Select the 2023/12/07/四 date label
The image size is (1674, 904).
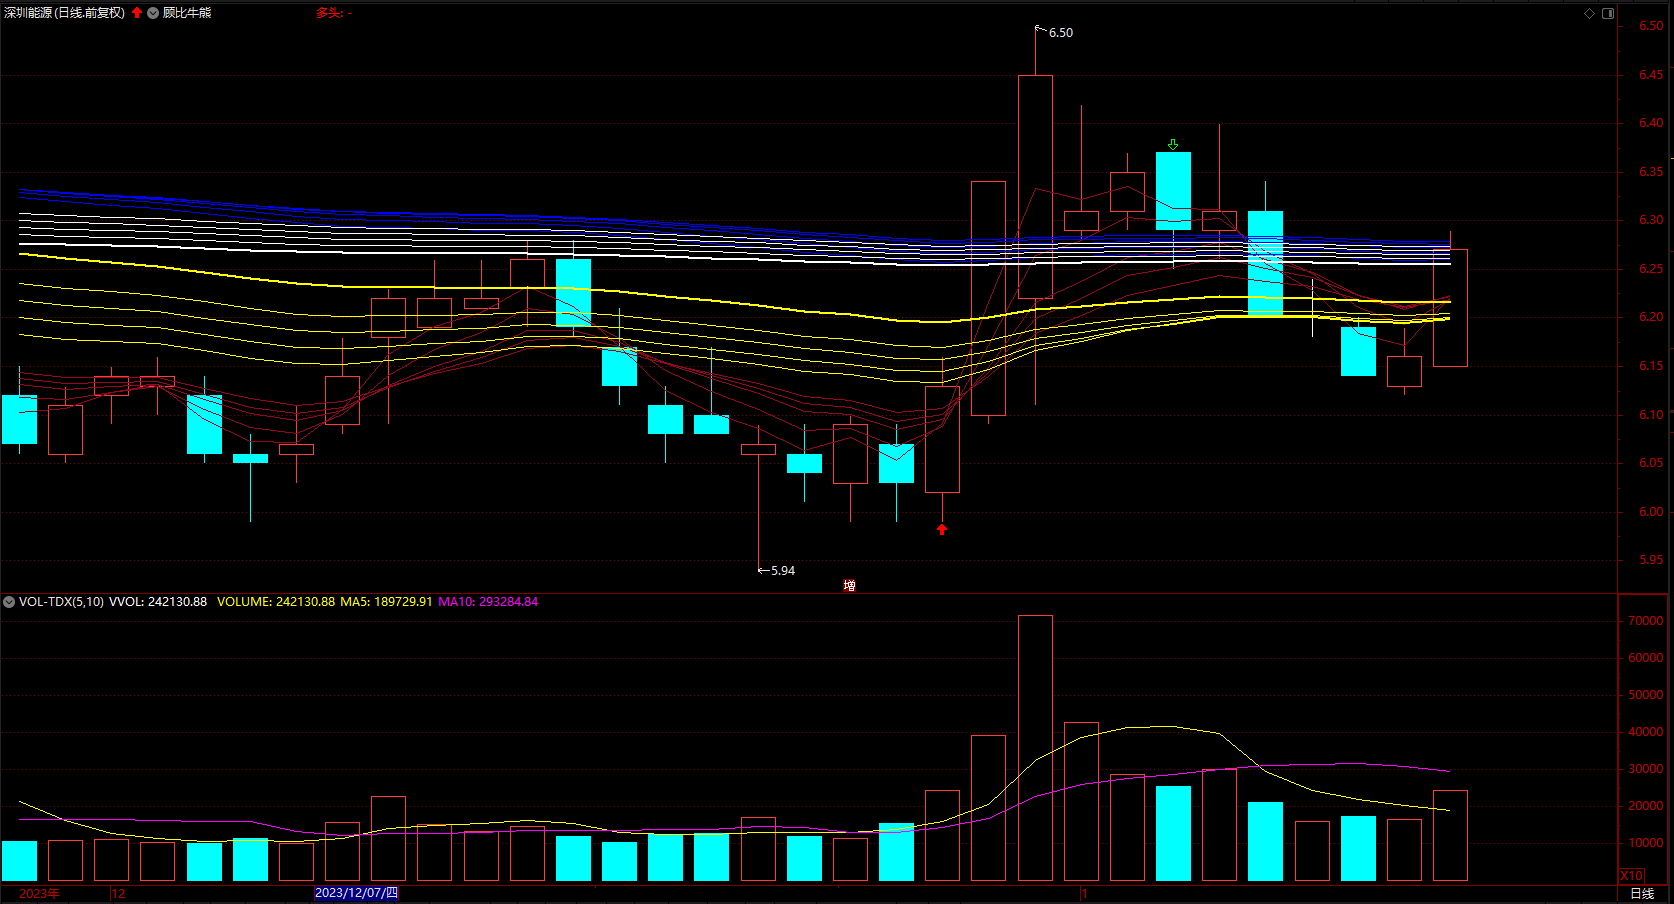(356, 893)
